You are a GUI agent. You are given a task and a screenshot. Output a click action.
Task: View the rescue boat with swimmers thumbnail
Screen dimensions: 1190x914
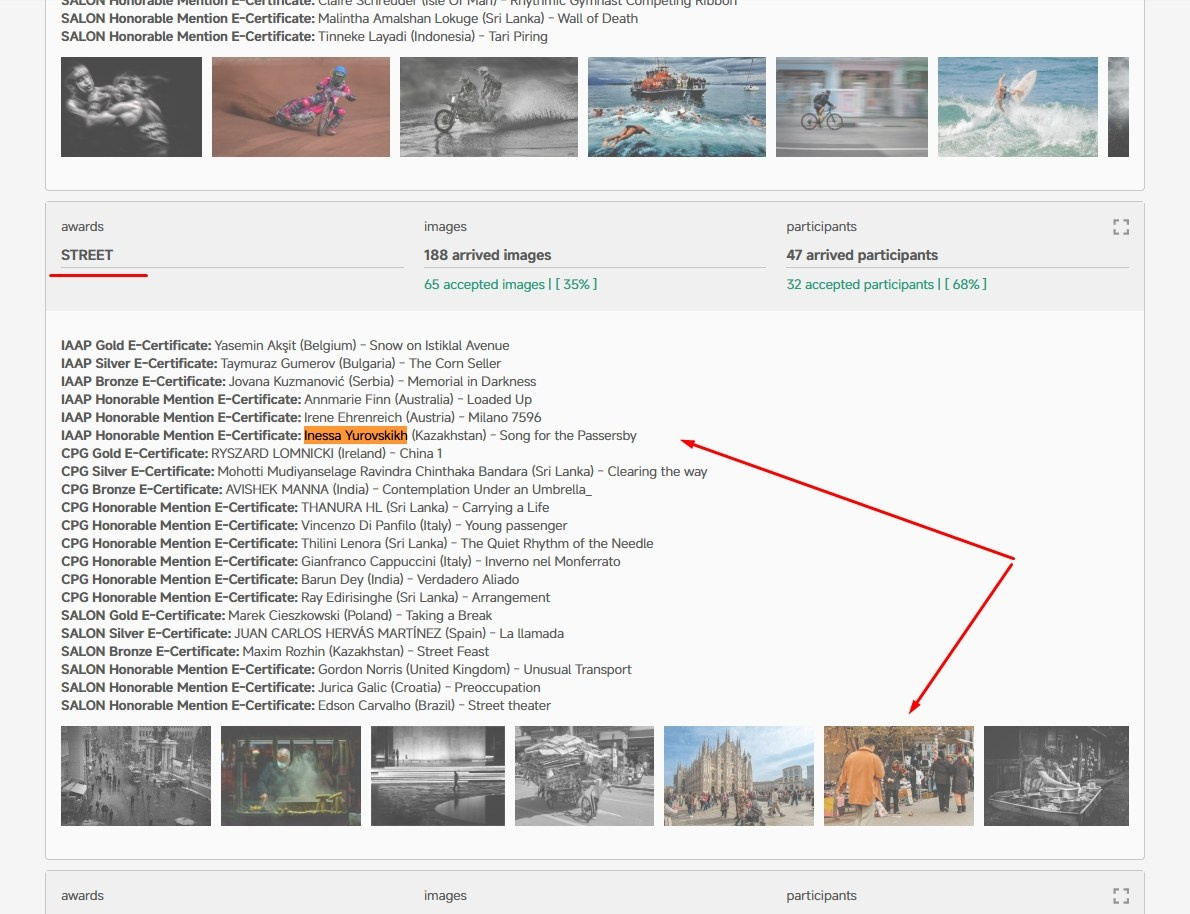click(x=676, y=107)
